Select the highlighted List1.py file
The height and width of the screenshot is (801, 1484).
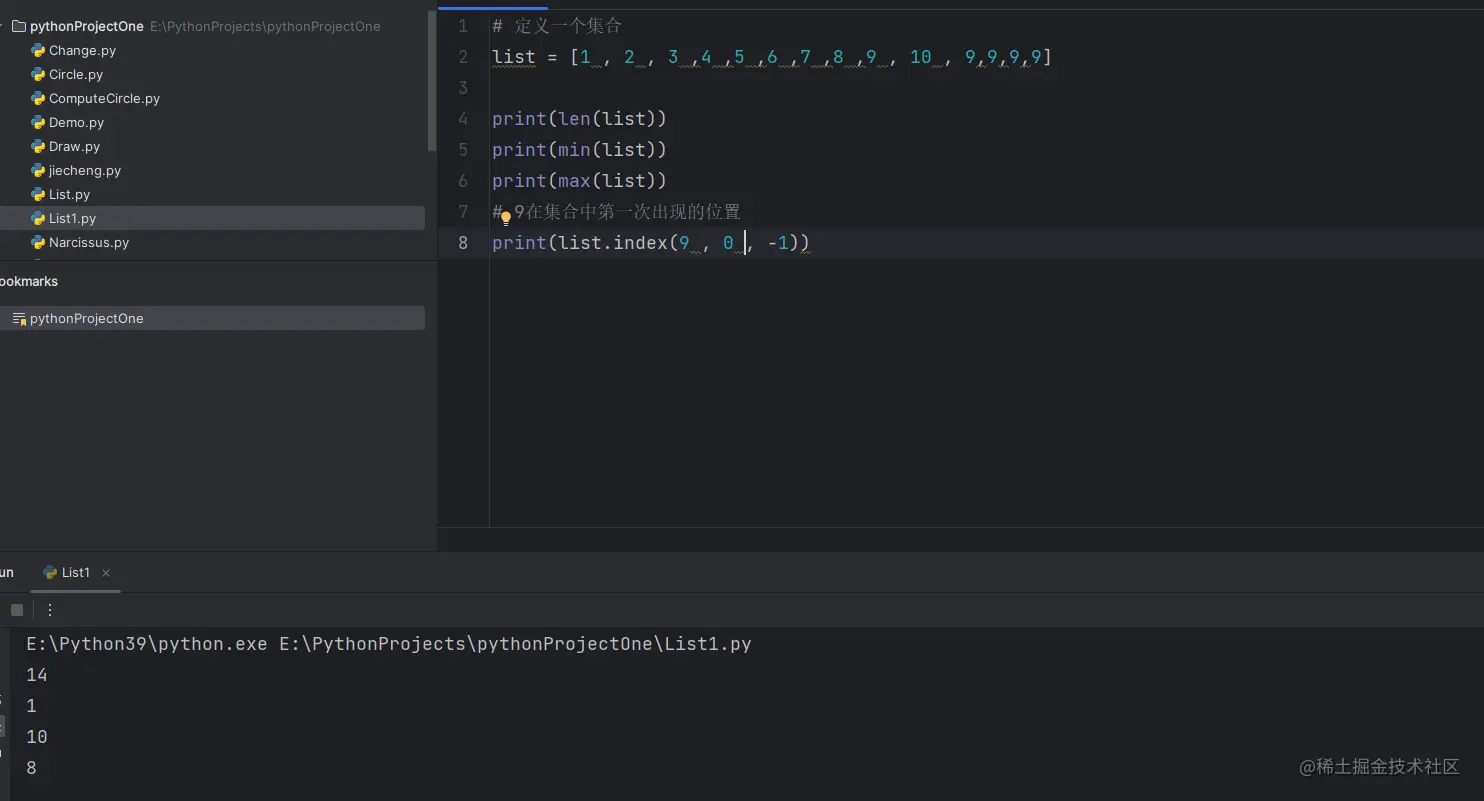212,218
